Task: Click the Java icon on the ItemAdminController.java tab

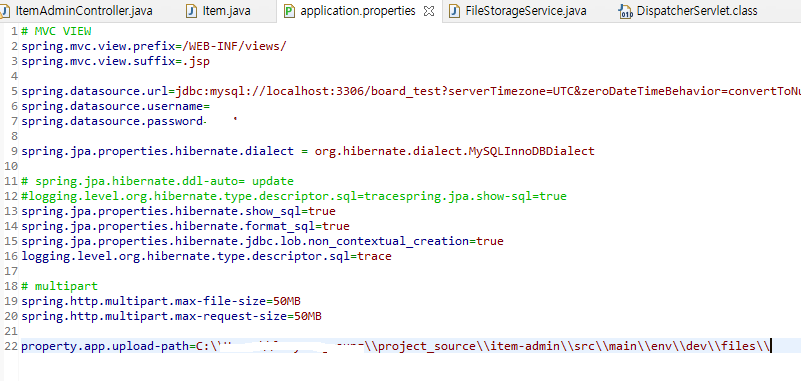Action: click(x=5, y=11)
